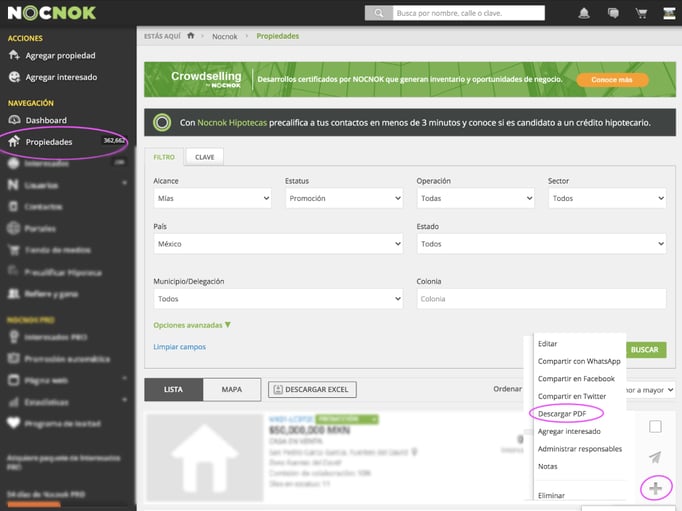Open the Ordenar sort dropdown
The height and width of the screenshot is (511, 682).
pos(649,390)
